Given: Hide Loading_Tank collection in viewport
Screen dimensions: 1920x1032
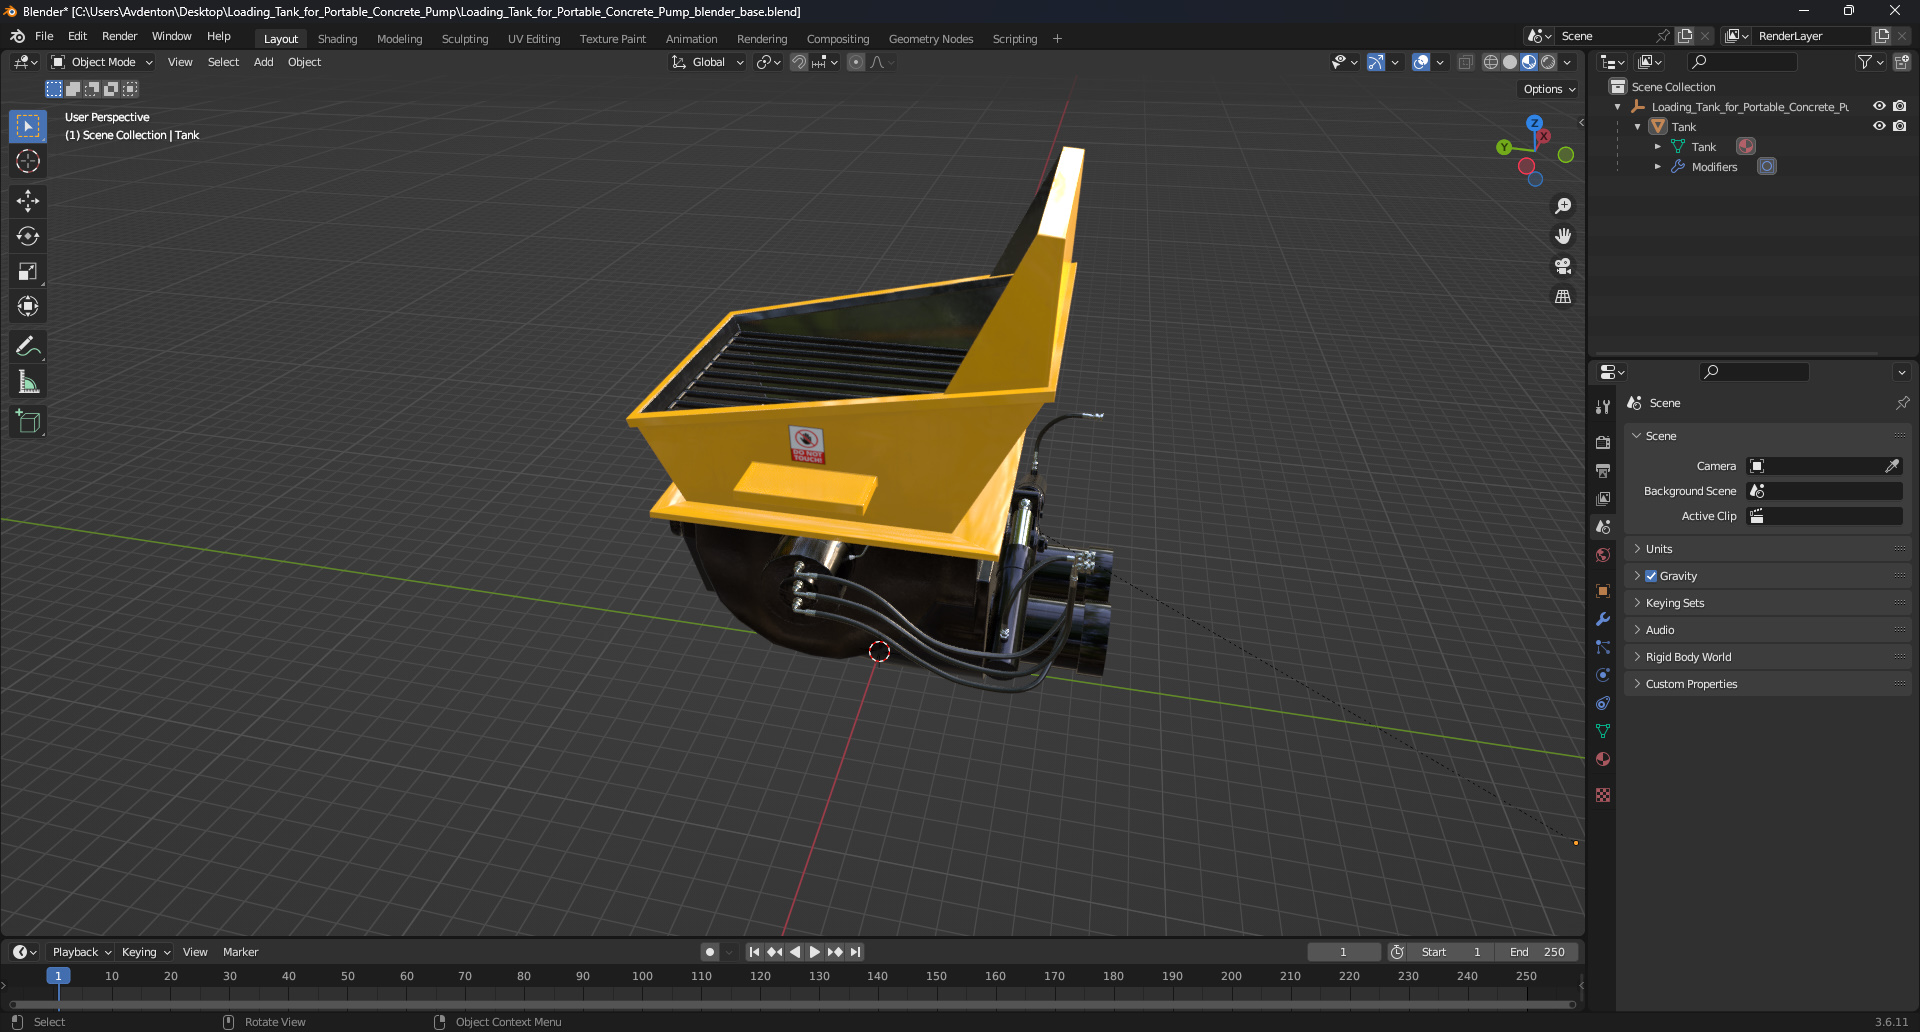Looking at the screenshot, I should coord(1879,106).
